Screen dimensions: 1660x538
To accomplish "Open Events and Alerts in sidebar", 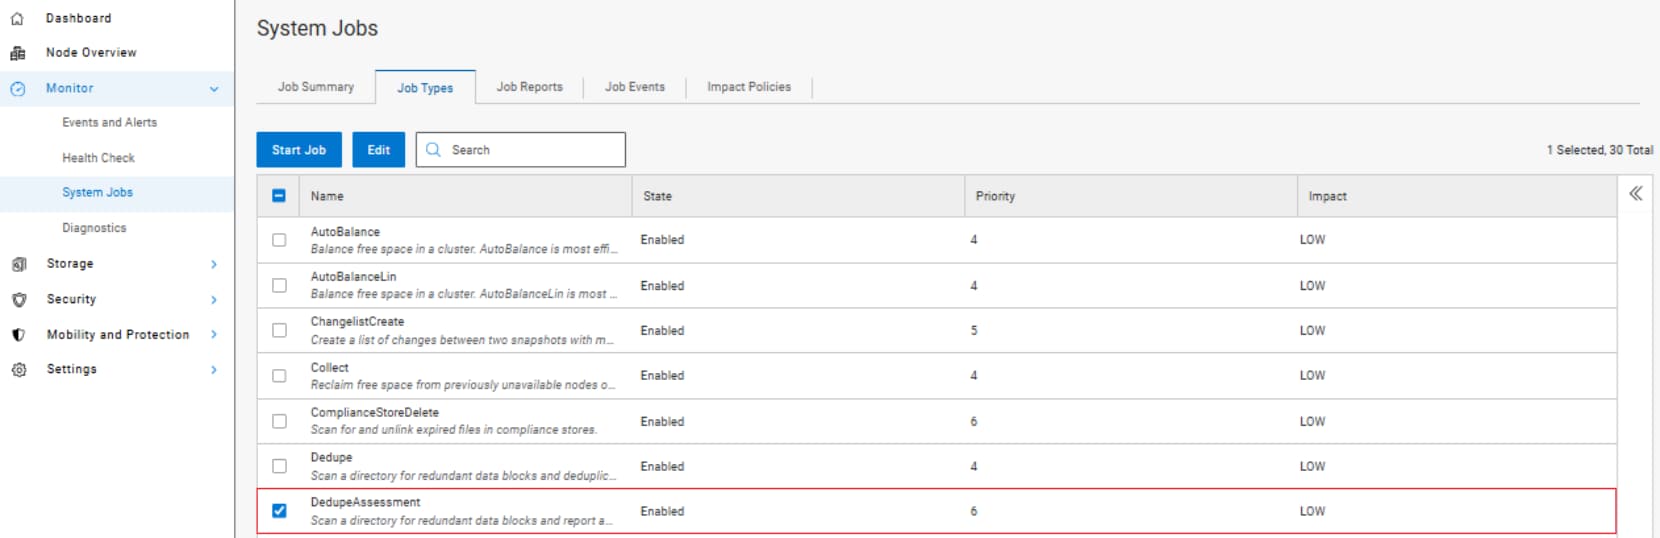I will [x=109, y=122].
